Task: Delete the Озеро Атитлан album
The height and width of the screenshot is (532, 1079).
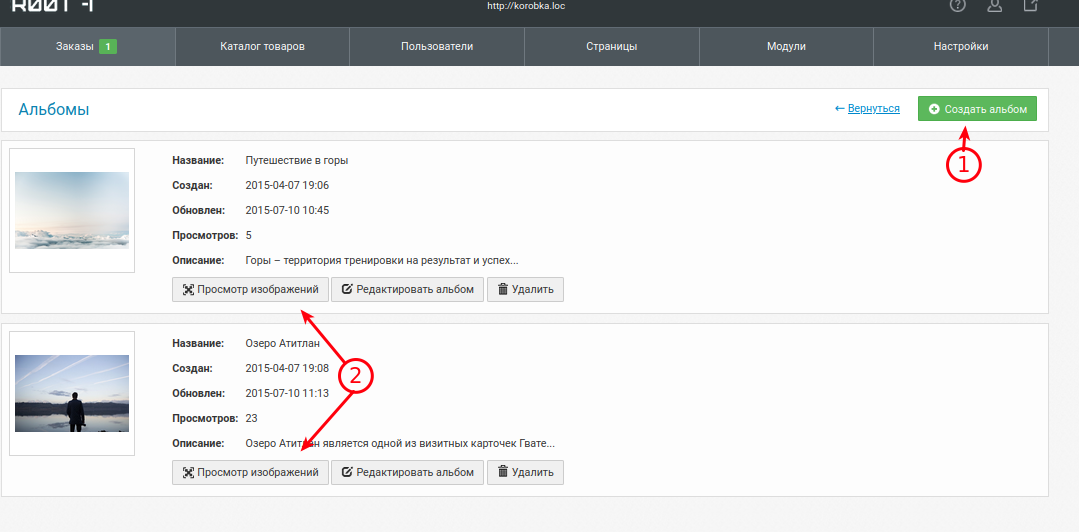Action: (x=525, y=473)
